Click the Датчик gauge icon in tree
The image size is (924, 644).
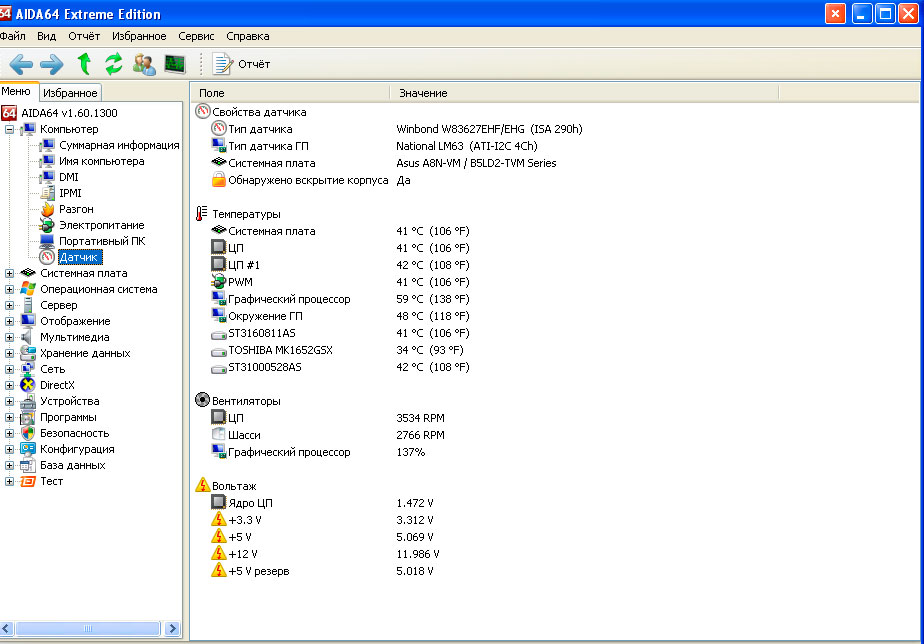click(x=47, y=257)
